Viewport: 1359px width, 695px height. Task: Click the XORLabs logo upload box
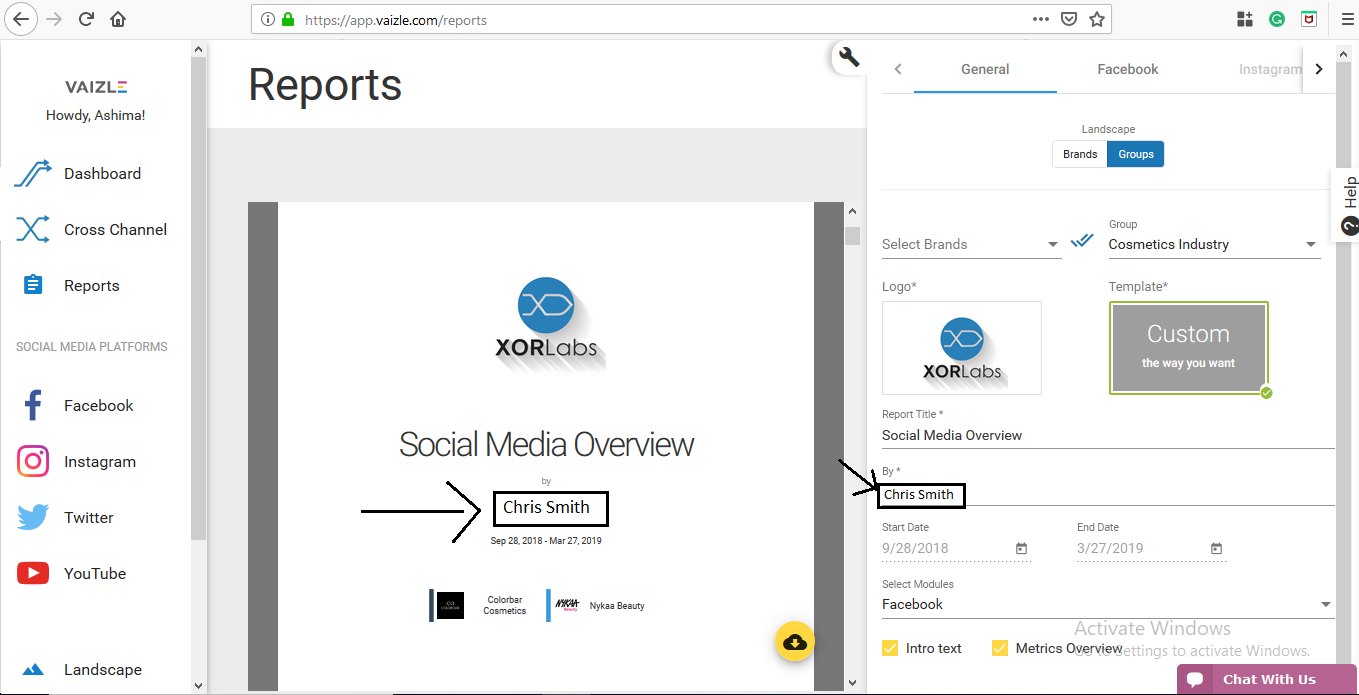click(x=962, y=348)
